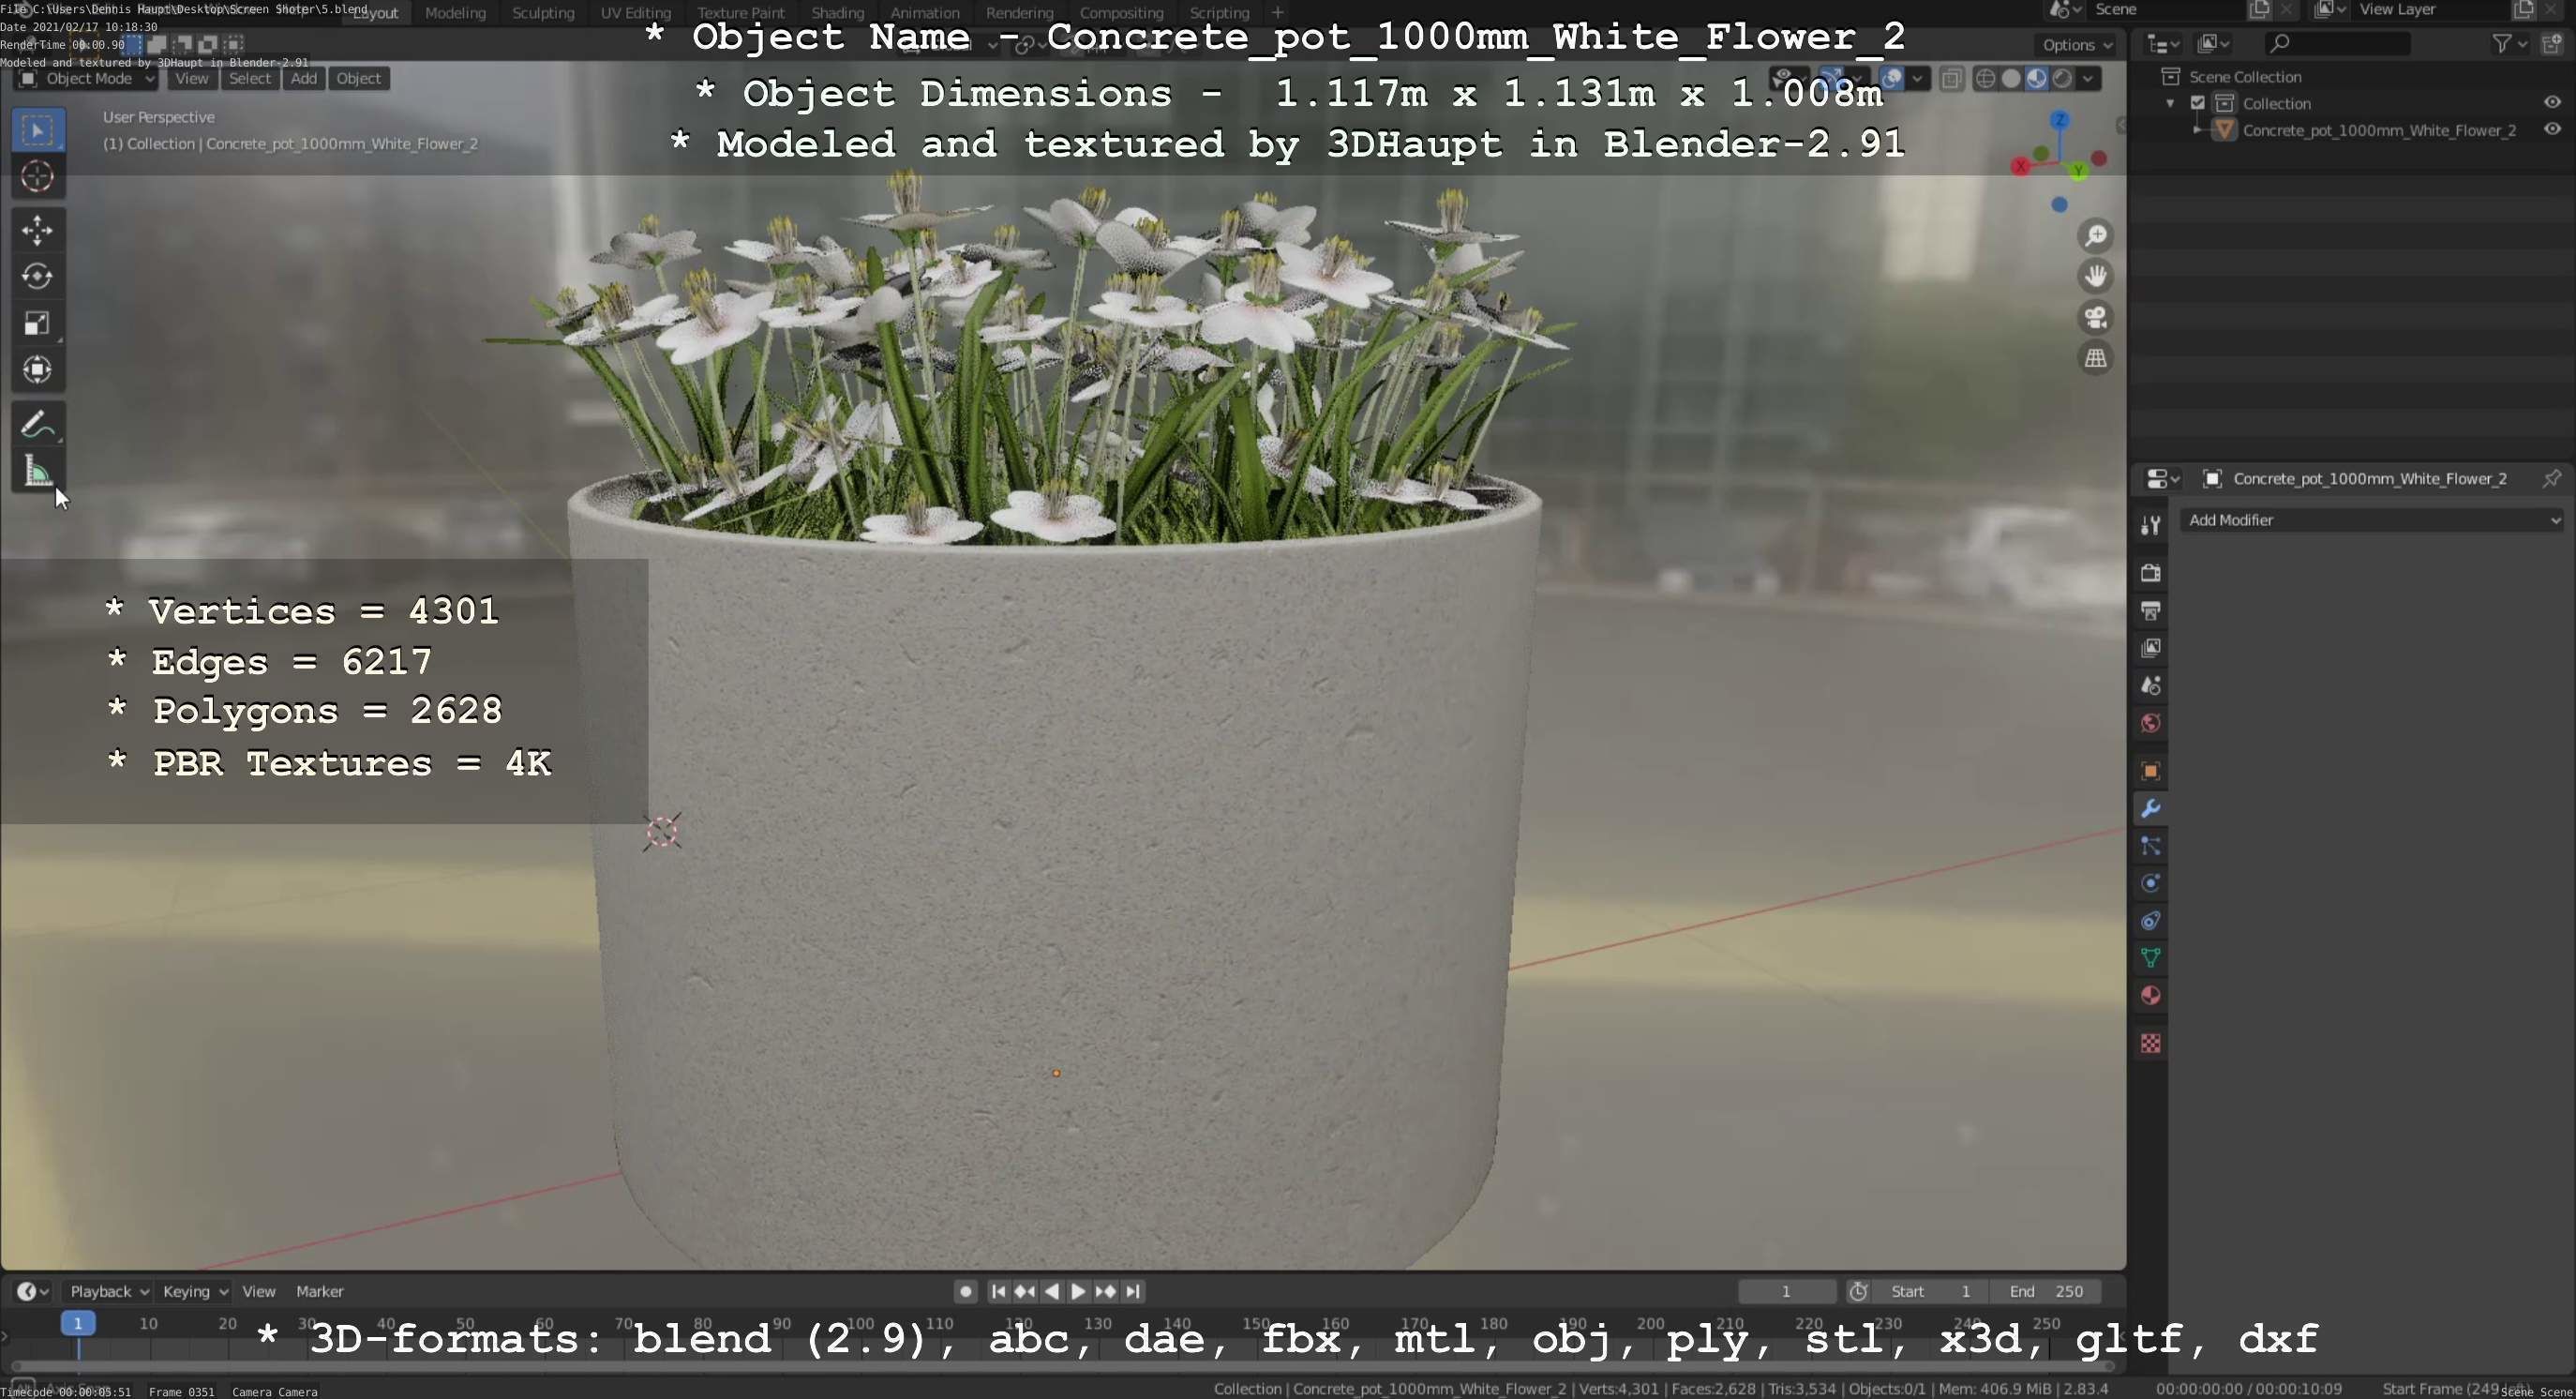2576x1399 pixels.
Task: Select the Measure ruler tool
Action: (38, 471)
